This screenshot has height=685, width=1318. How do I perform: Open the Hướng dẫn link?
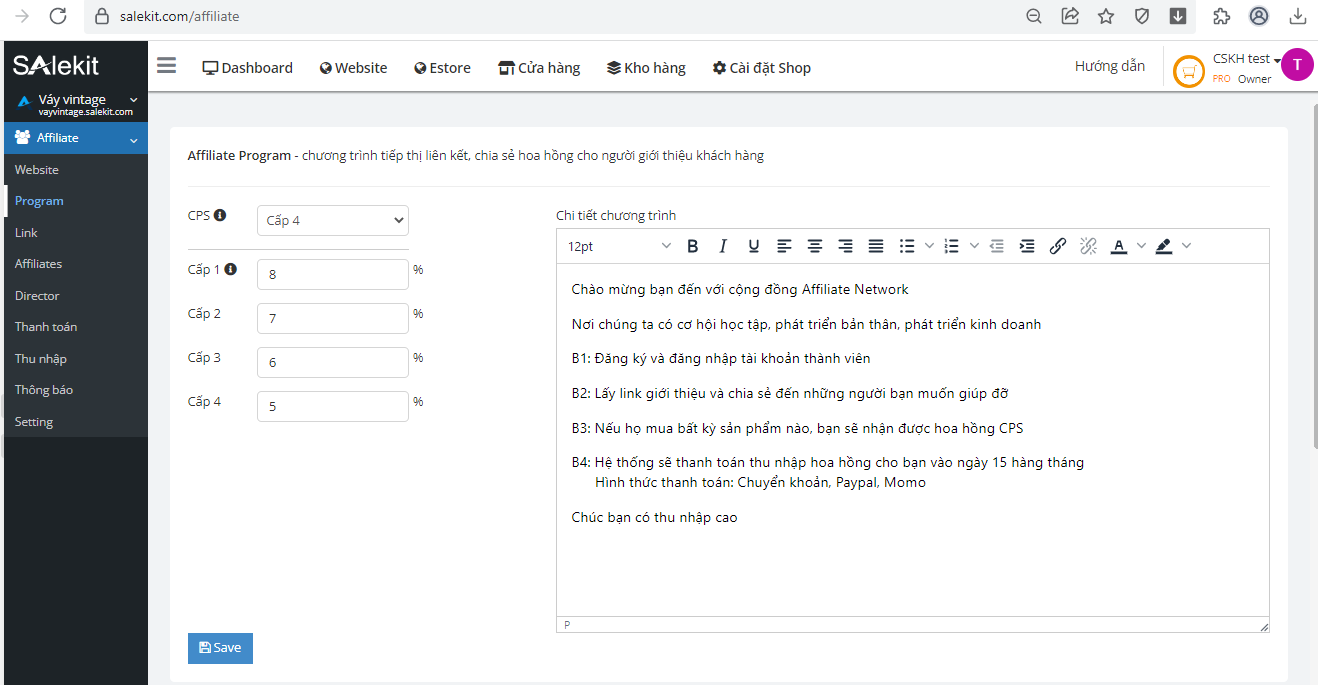[x=1109, y=66]
